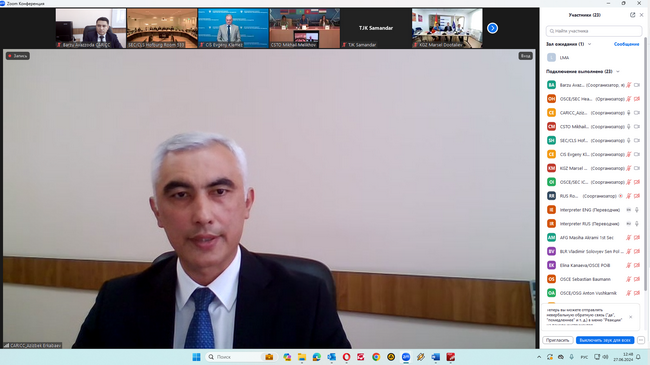Click the Вход button on video
The width and height of the screenshot is (650, 365).
(525, 56)
